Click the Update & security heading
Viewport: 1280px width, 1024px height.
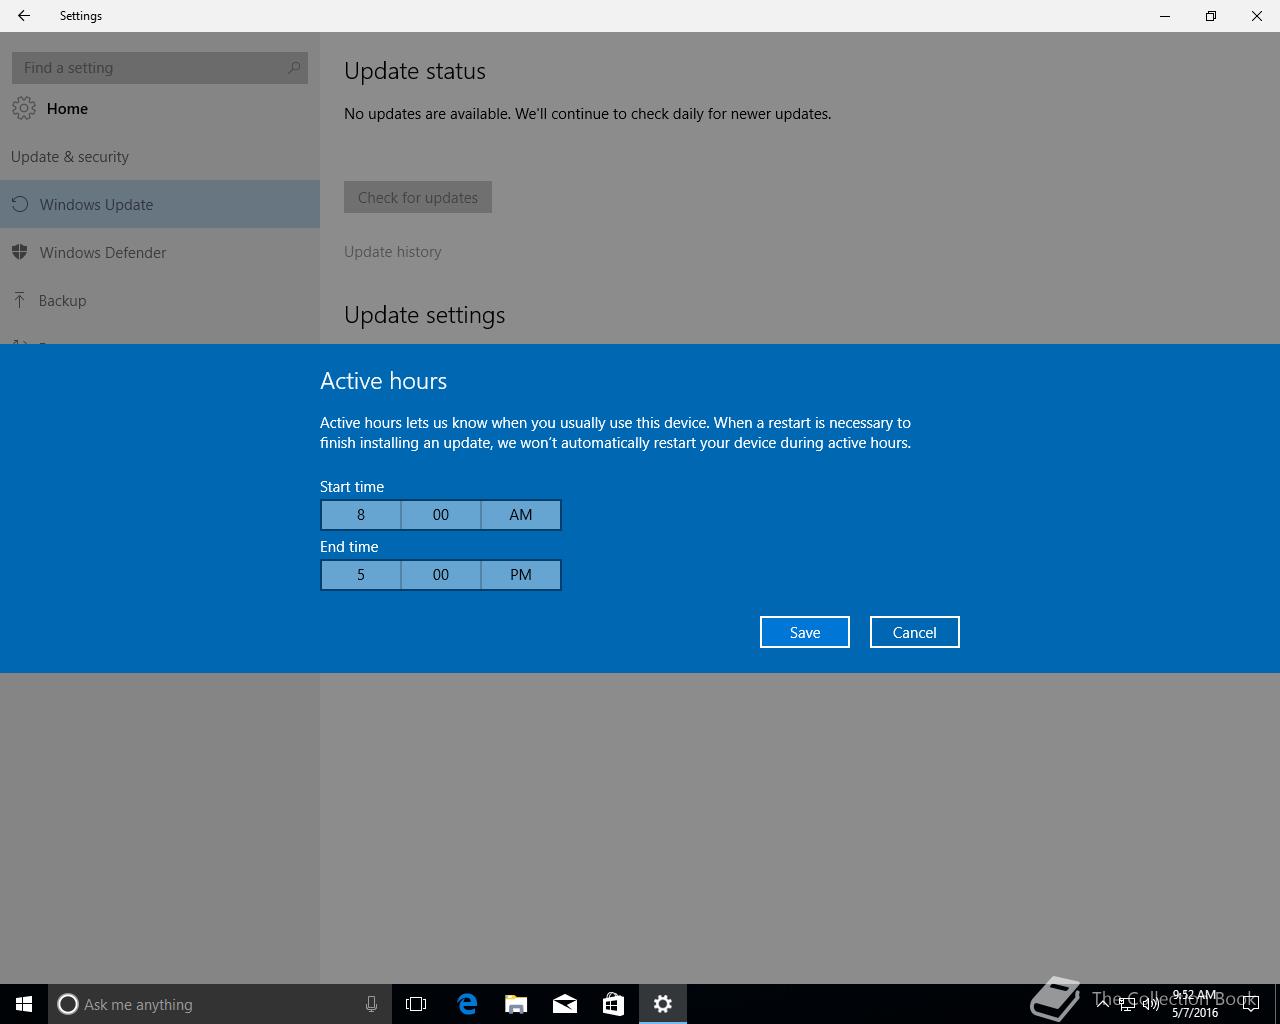point(70,157)
